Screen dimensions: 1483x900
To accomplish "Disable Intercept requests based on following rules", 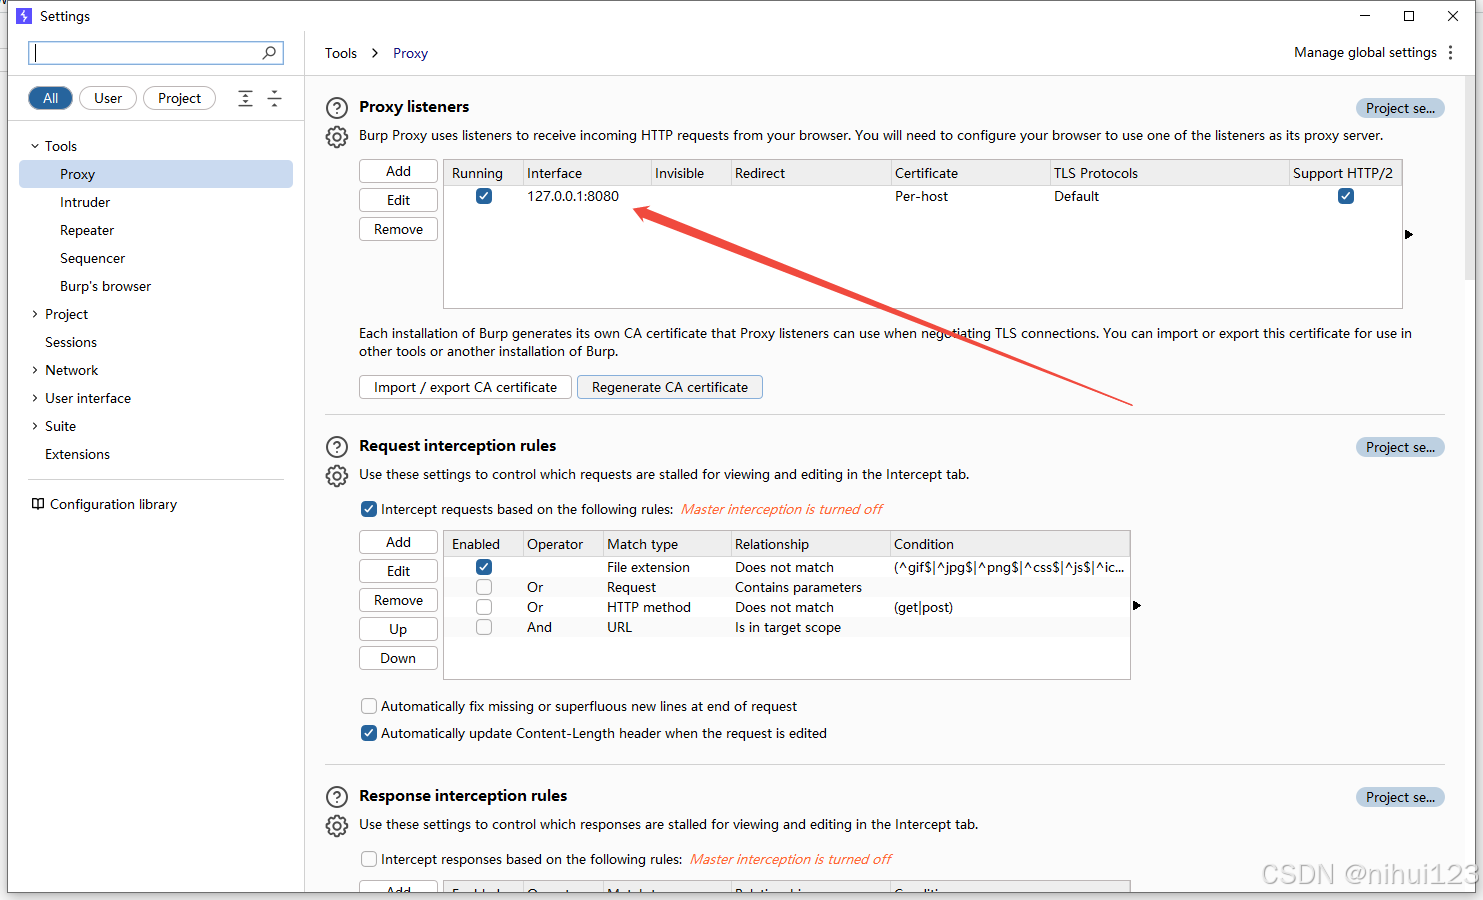I will tap(369, 509).
